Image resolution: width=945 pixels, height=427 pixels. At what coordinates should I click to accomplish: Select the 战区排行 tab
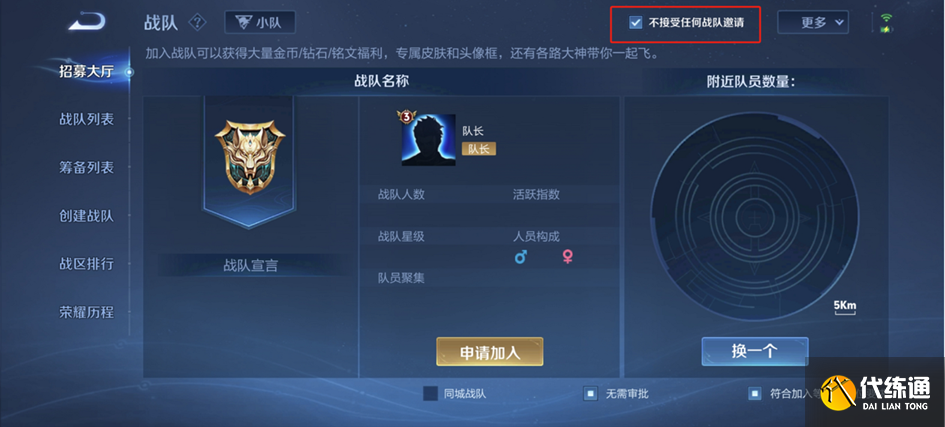[86, 264]
